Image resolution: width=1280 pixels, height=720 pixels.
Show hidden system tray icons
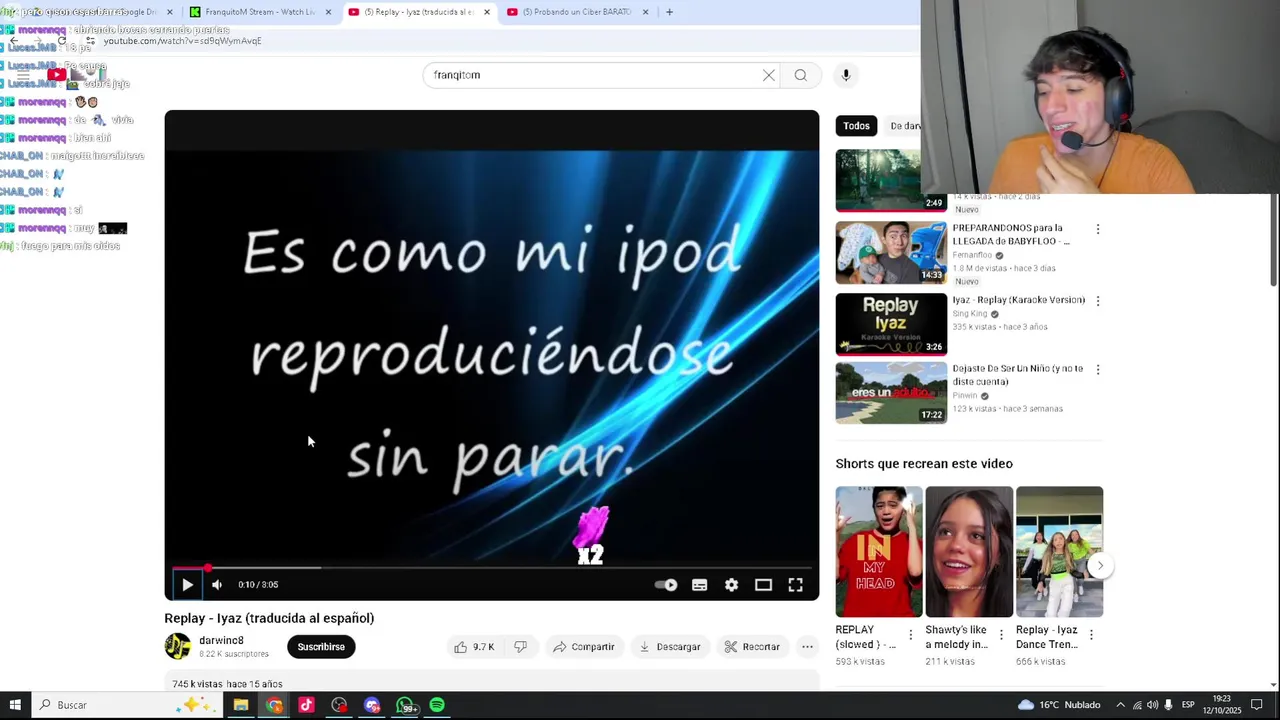(x=1120, y=705)
